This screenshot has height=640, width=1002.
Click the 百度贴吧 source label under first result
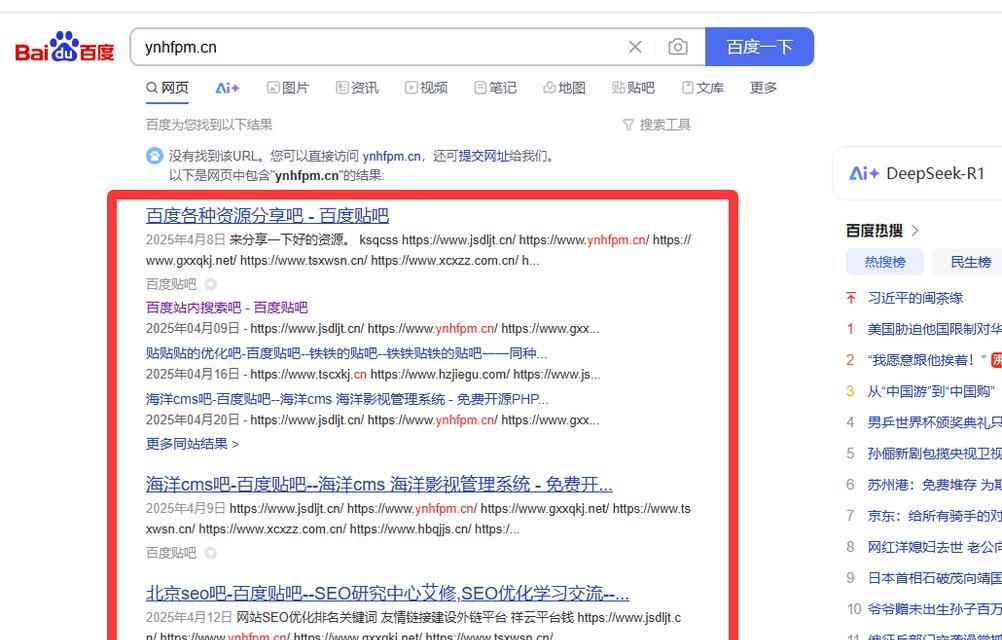(171, 284)
